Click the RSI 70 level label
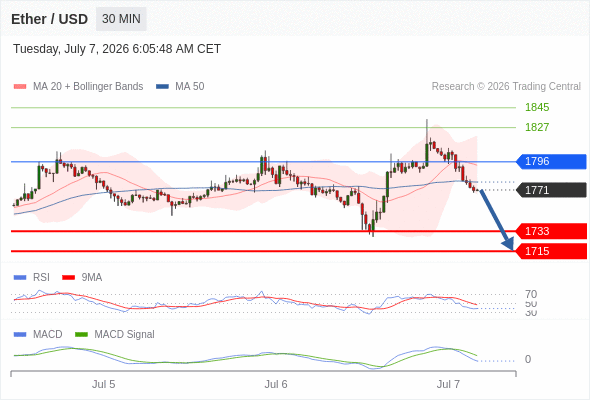The width and height of the screenshot is (590, 400). tap(531, 294)
